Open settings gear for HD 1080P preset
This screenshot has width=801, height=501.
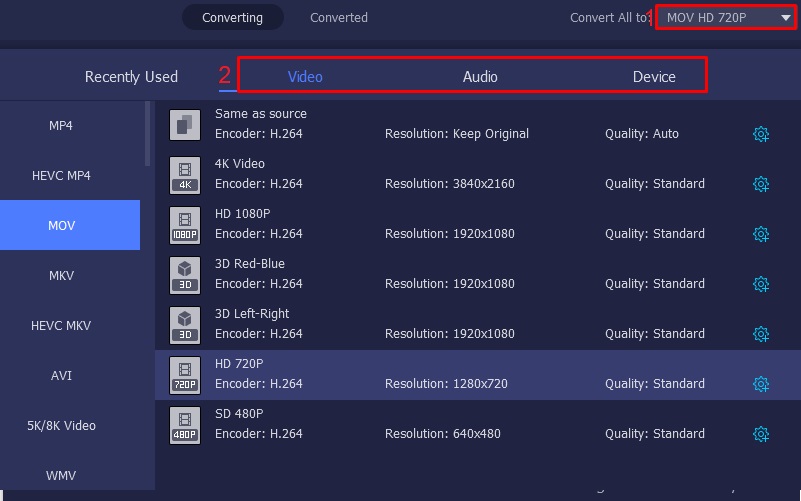(x=761, y=234)
